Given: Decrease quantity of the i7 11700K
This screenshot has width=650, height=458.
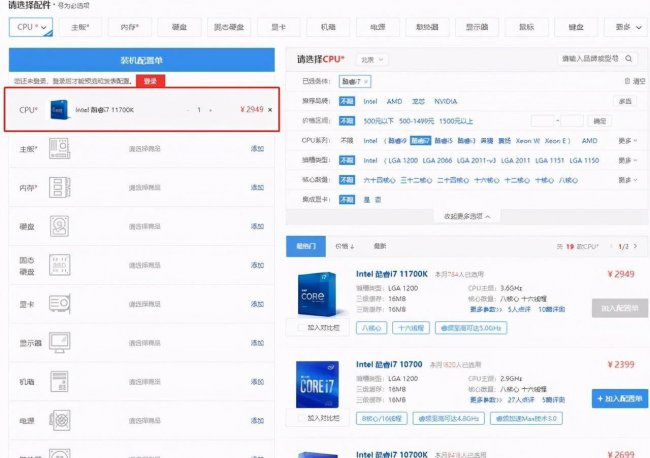Looking at the screenshot, I should (x=188, y=110).
